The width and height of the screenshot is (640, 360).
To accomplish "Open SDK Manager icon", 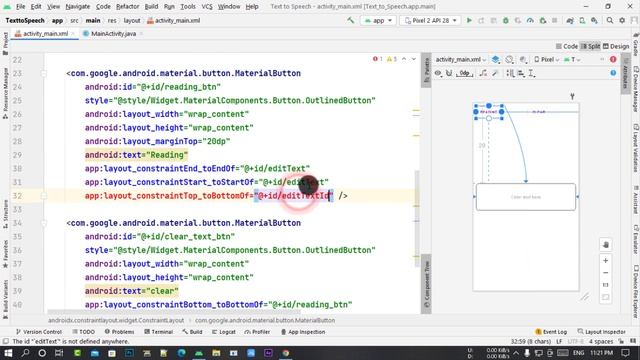I will [594, 20].
